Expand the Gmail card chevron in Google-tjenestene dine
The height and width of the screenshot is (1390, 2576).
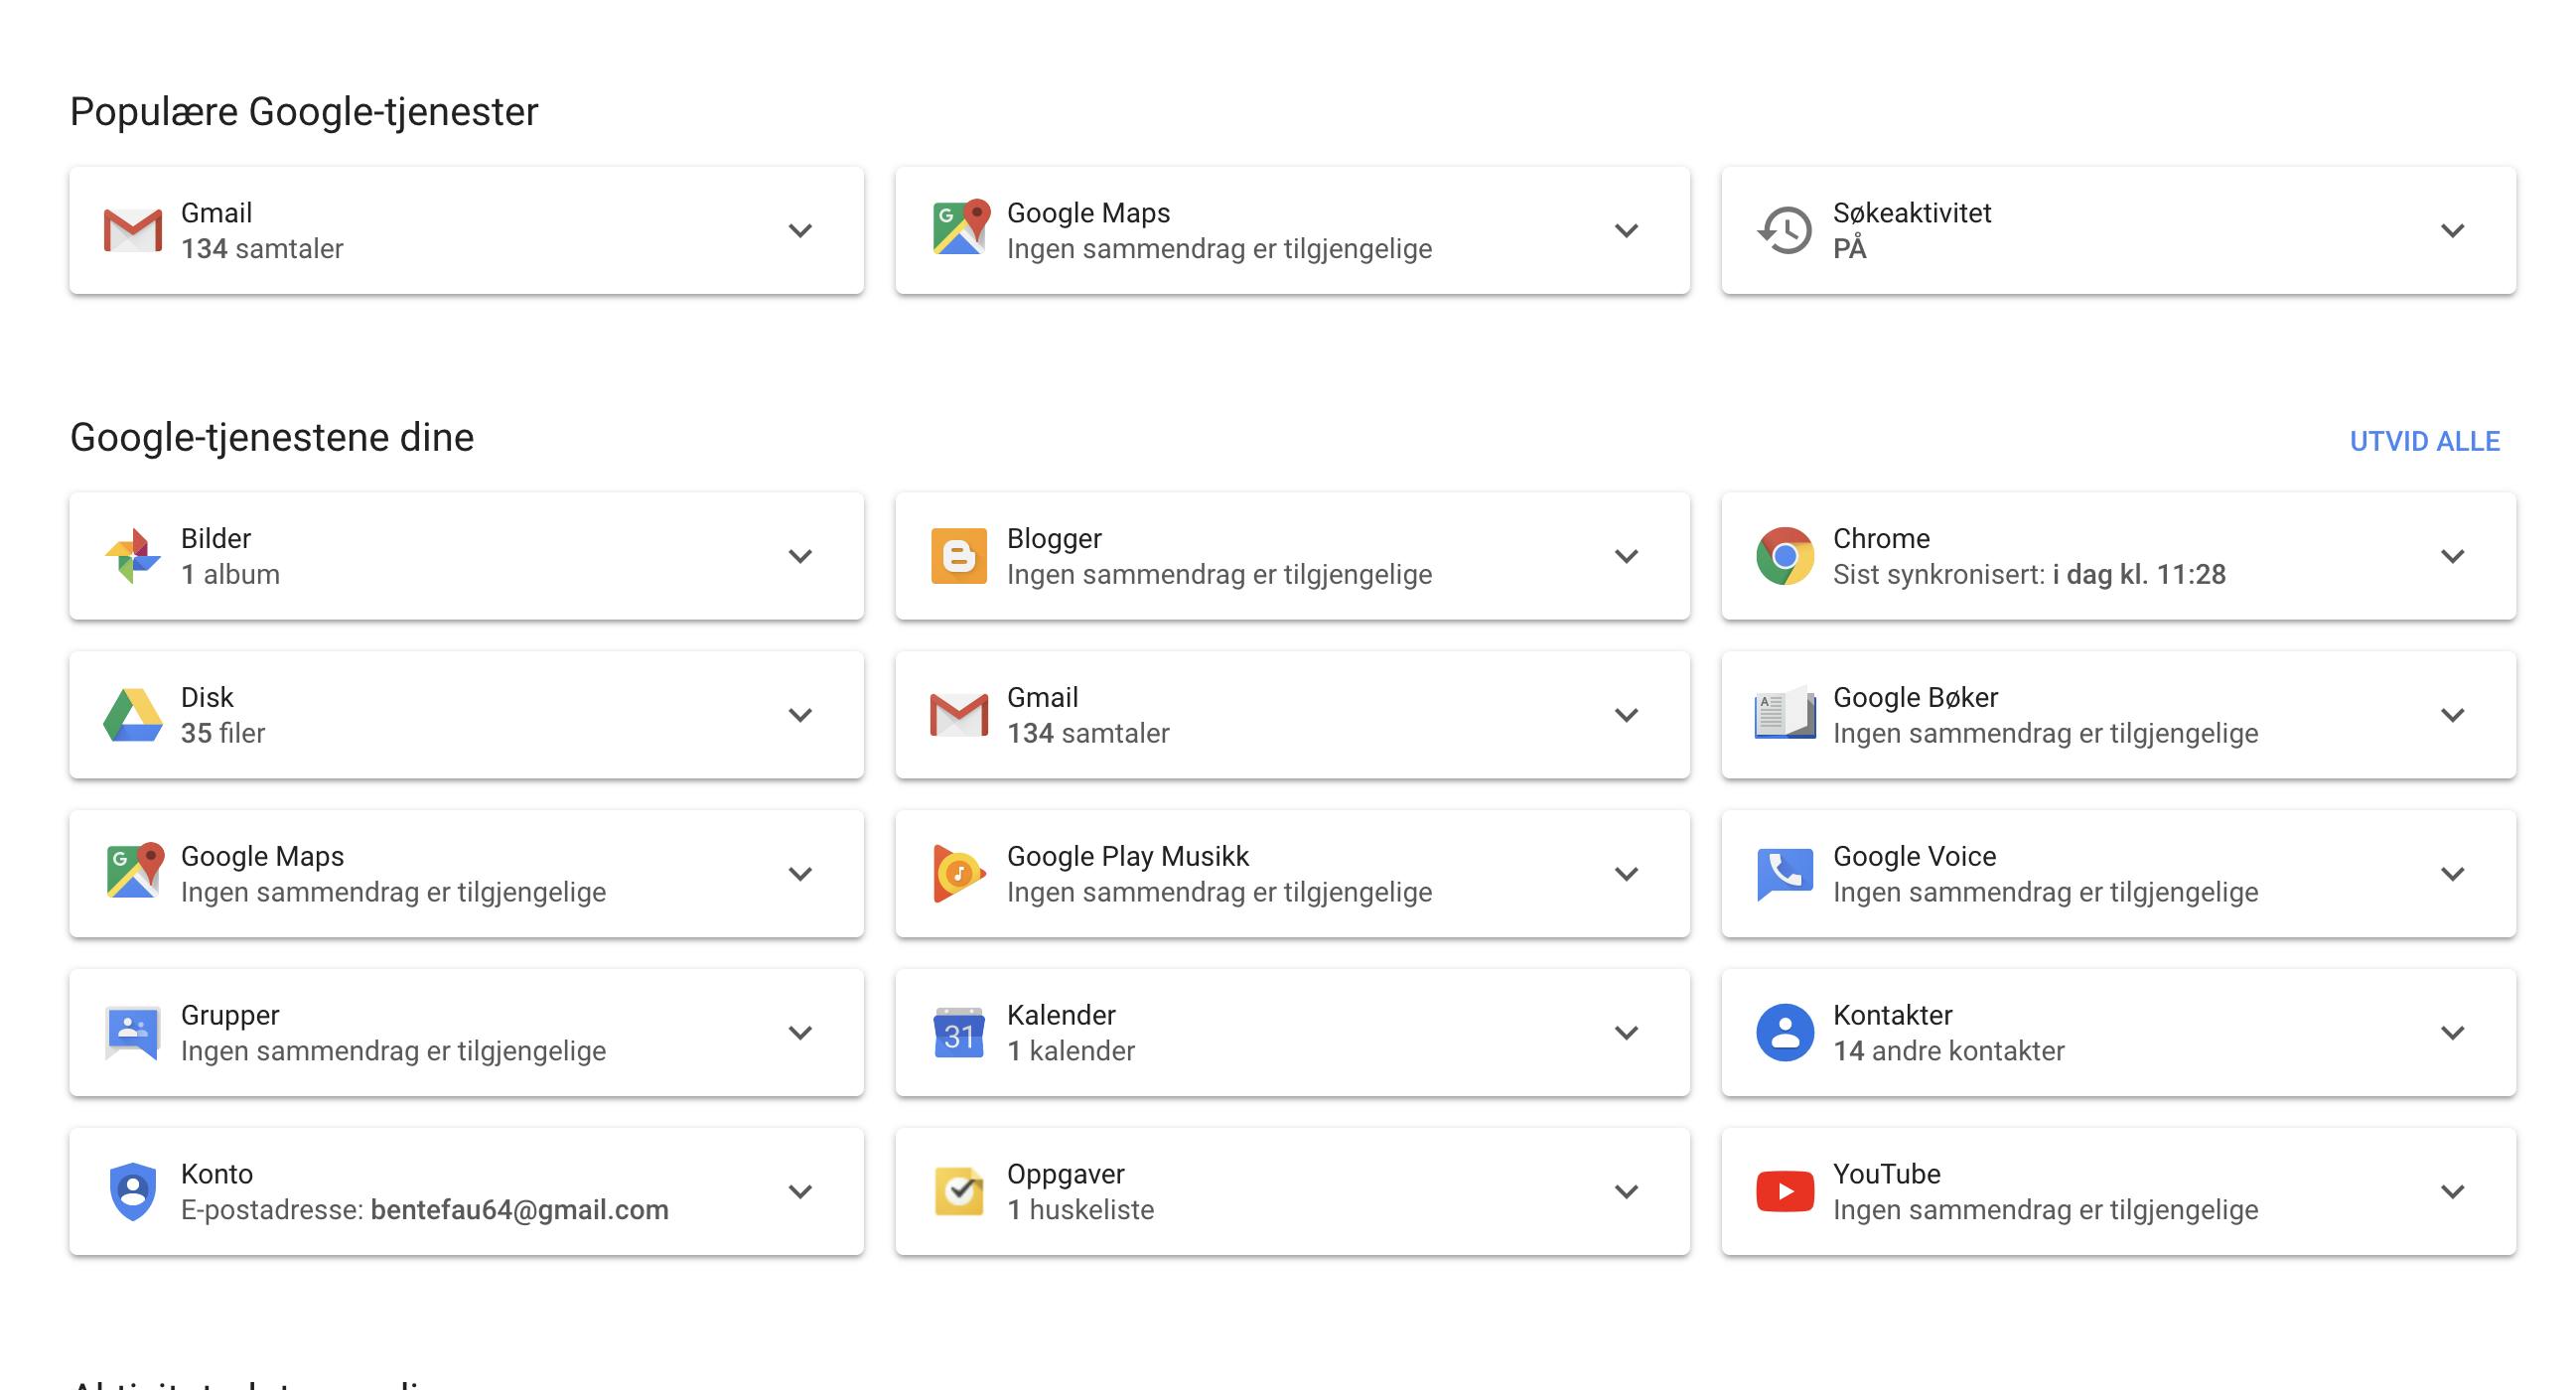[1627, 715]
